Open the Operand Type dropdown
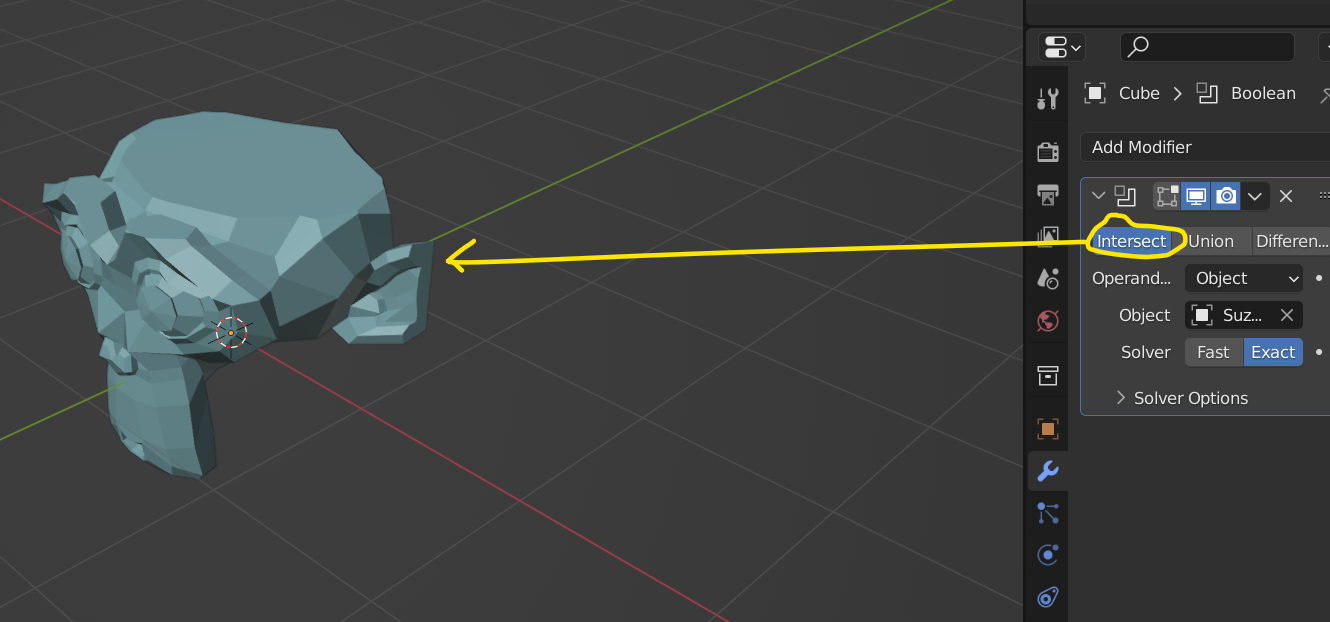Image resolution: width=1330 pixels, height=622 pixels. [x=1244, y=278]
